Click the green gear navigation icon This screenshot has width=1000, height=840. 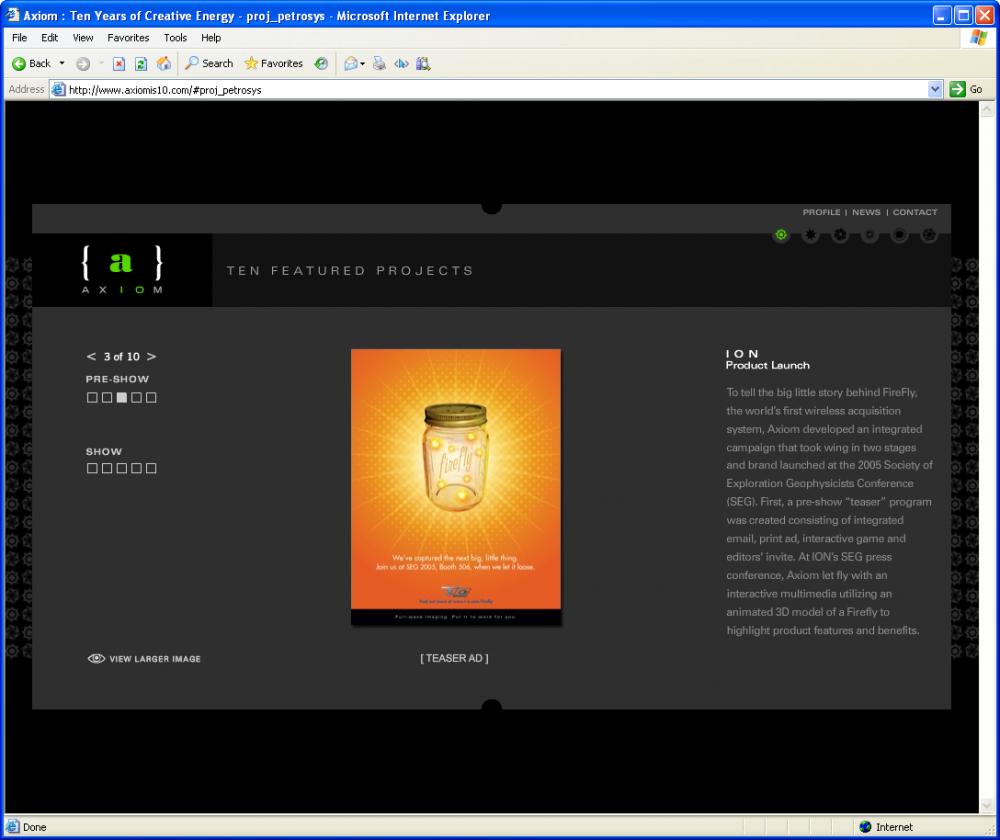point(781,235)
